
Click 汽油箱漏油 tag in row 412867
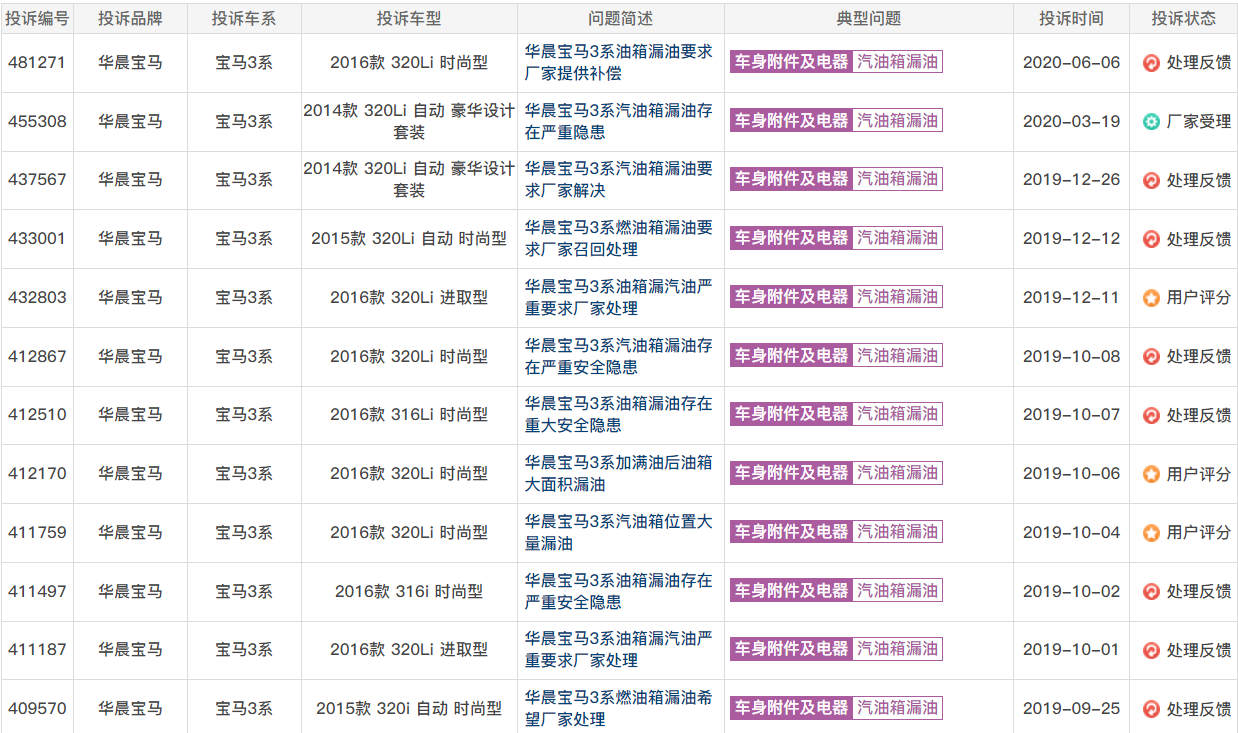click(x=897, y=356)
